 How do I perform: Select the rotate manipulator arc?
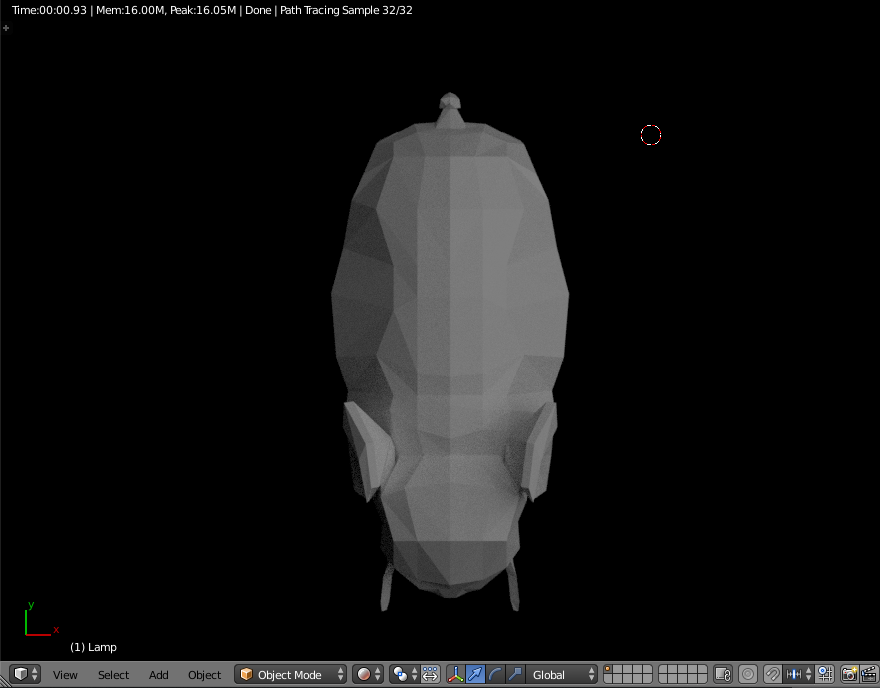(495, 674)
